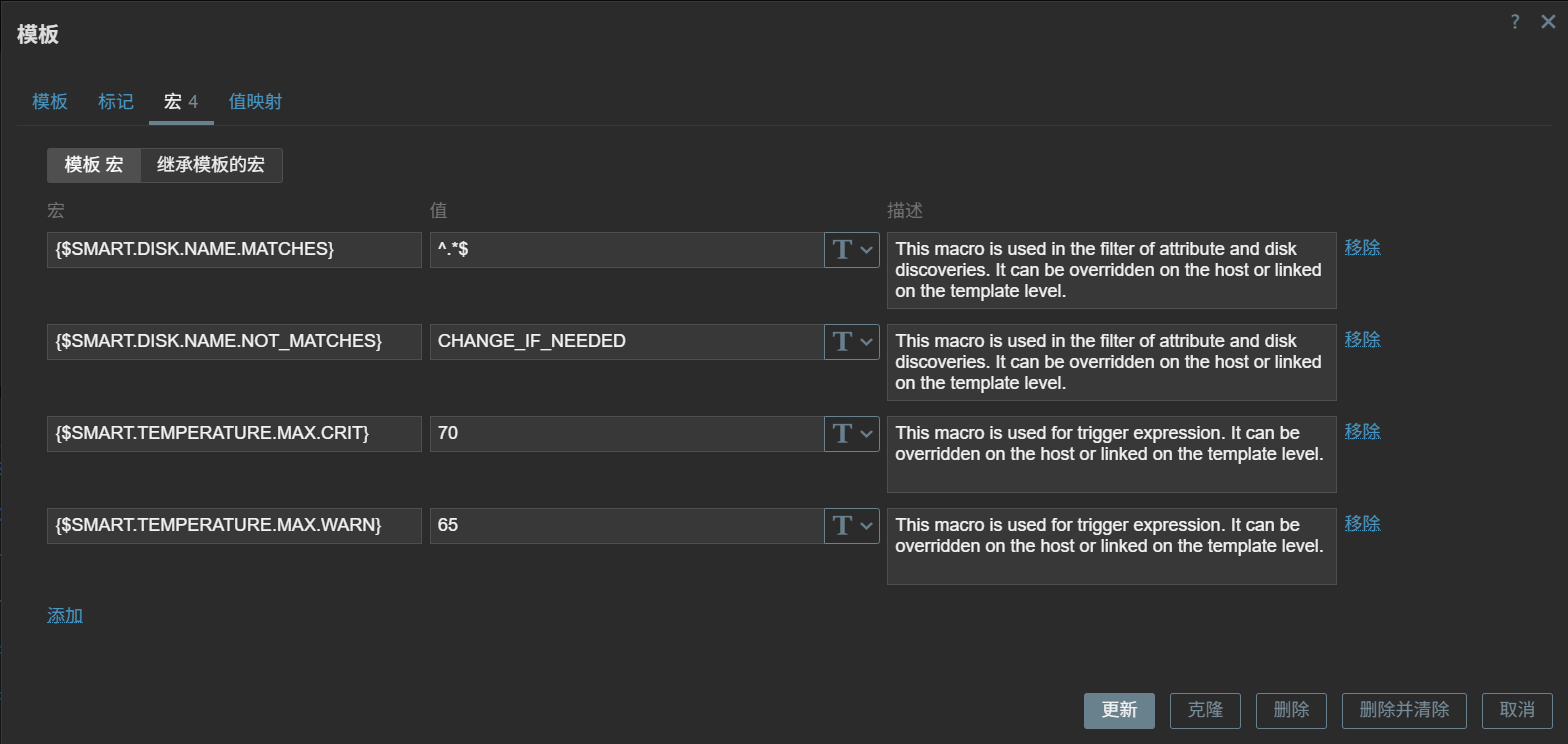Image resolution: width=1568 pixels, height=744 pixels.
Task: Open value type dropdown for TEMPERATURE.MAX.WARN
Action: [x=852, y=526]
